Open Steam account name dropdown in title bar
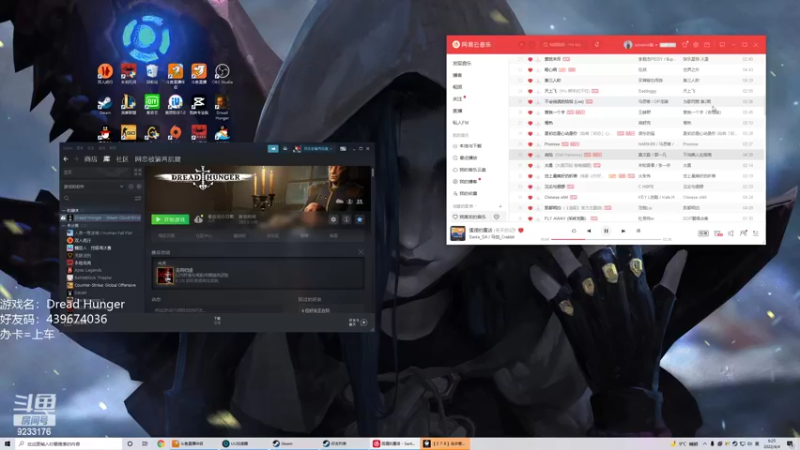The width and height of the screenshot is (800, 450). (318, 148)
